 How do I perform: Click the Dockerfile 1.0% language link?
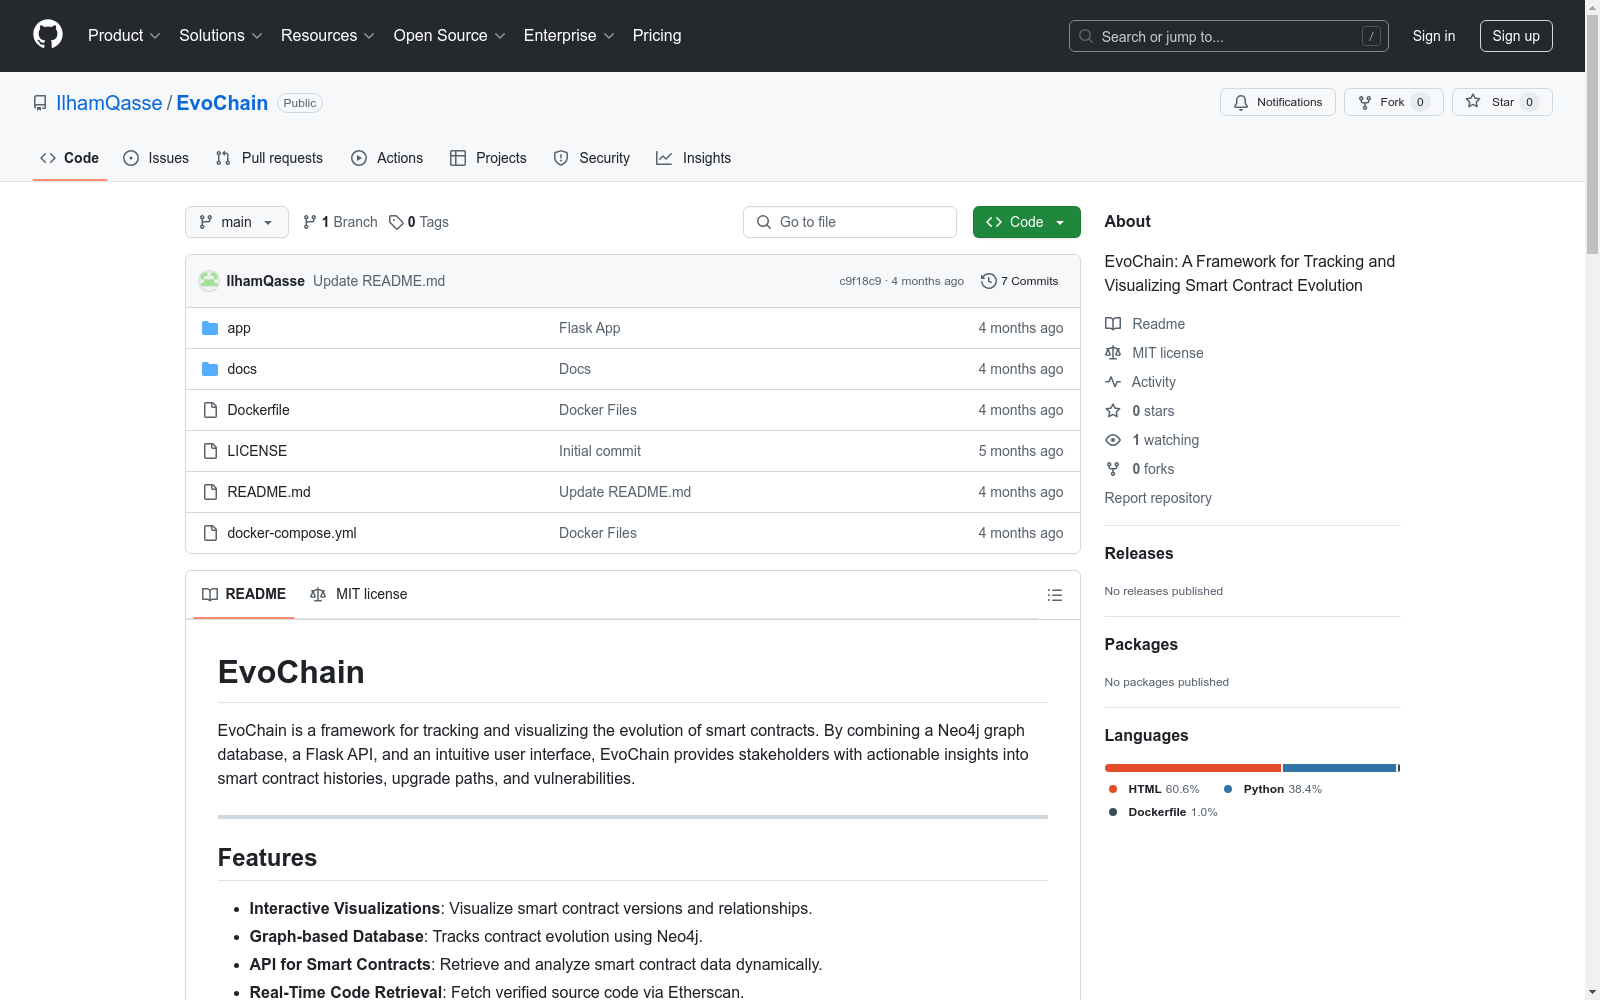click(1163, 812)
